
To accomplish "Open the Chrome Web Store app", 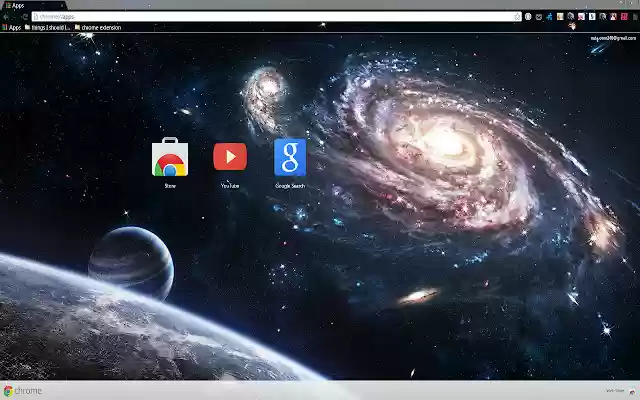I will (170, 158).
